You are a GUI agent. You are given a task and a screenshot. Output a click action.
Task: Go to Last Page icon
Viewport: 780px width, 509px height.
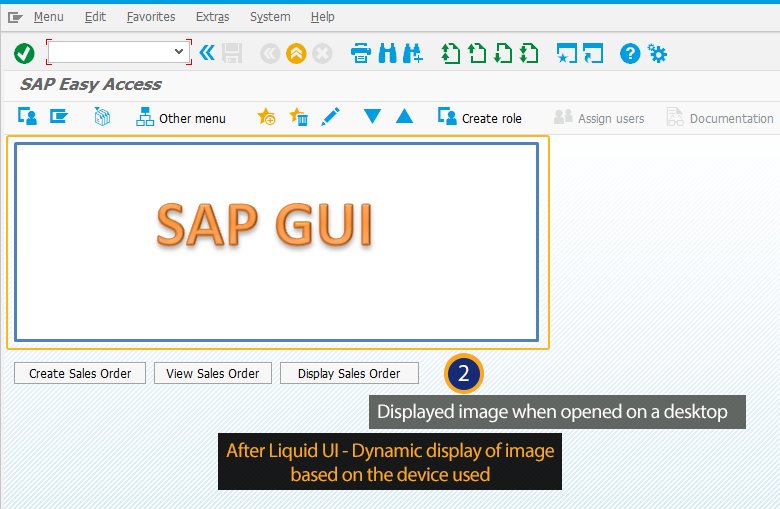coord(529,53)
